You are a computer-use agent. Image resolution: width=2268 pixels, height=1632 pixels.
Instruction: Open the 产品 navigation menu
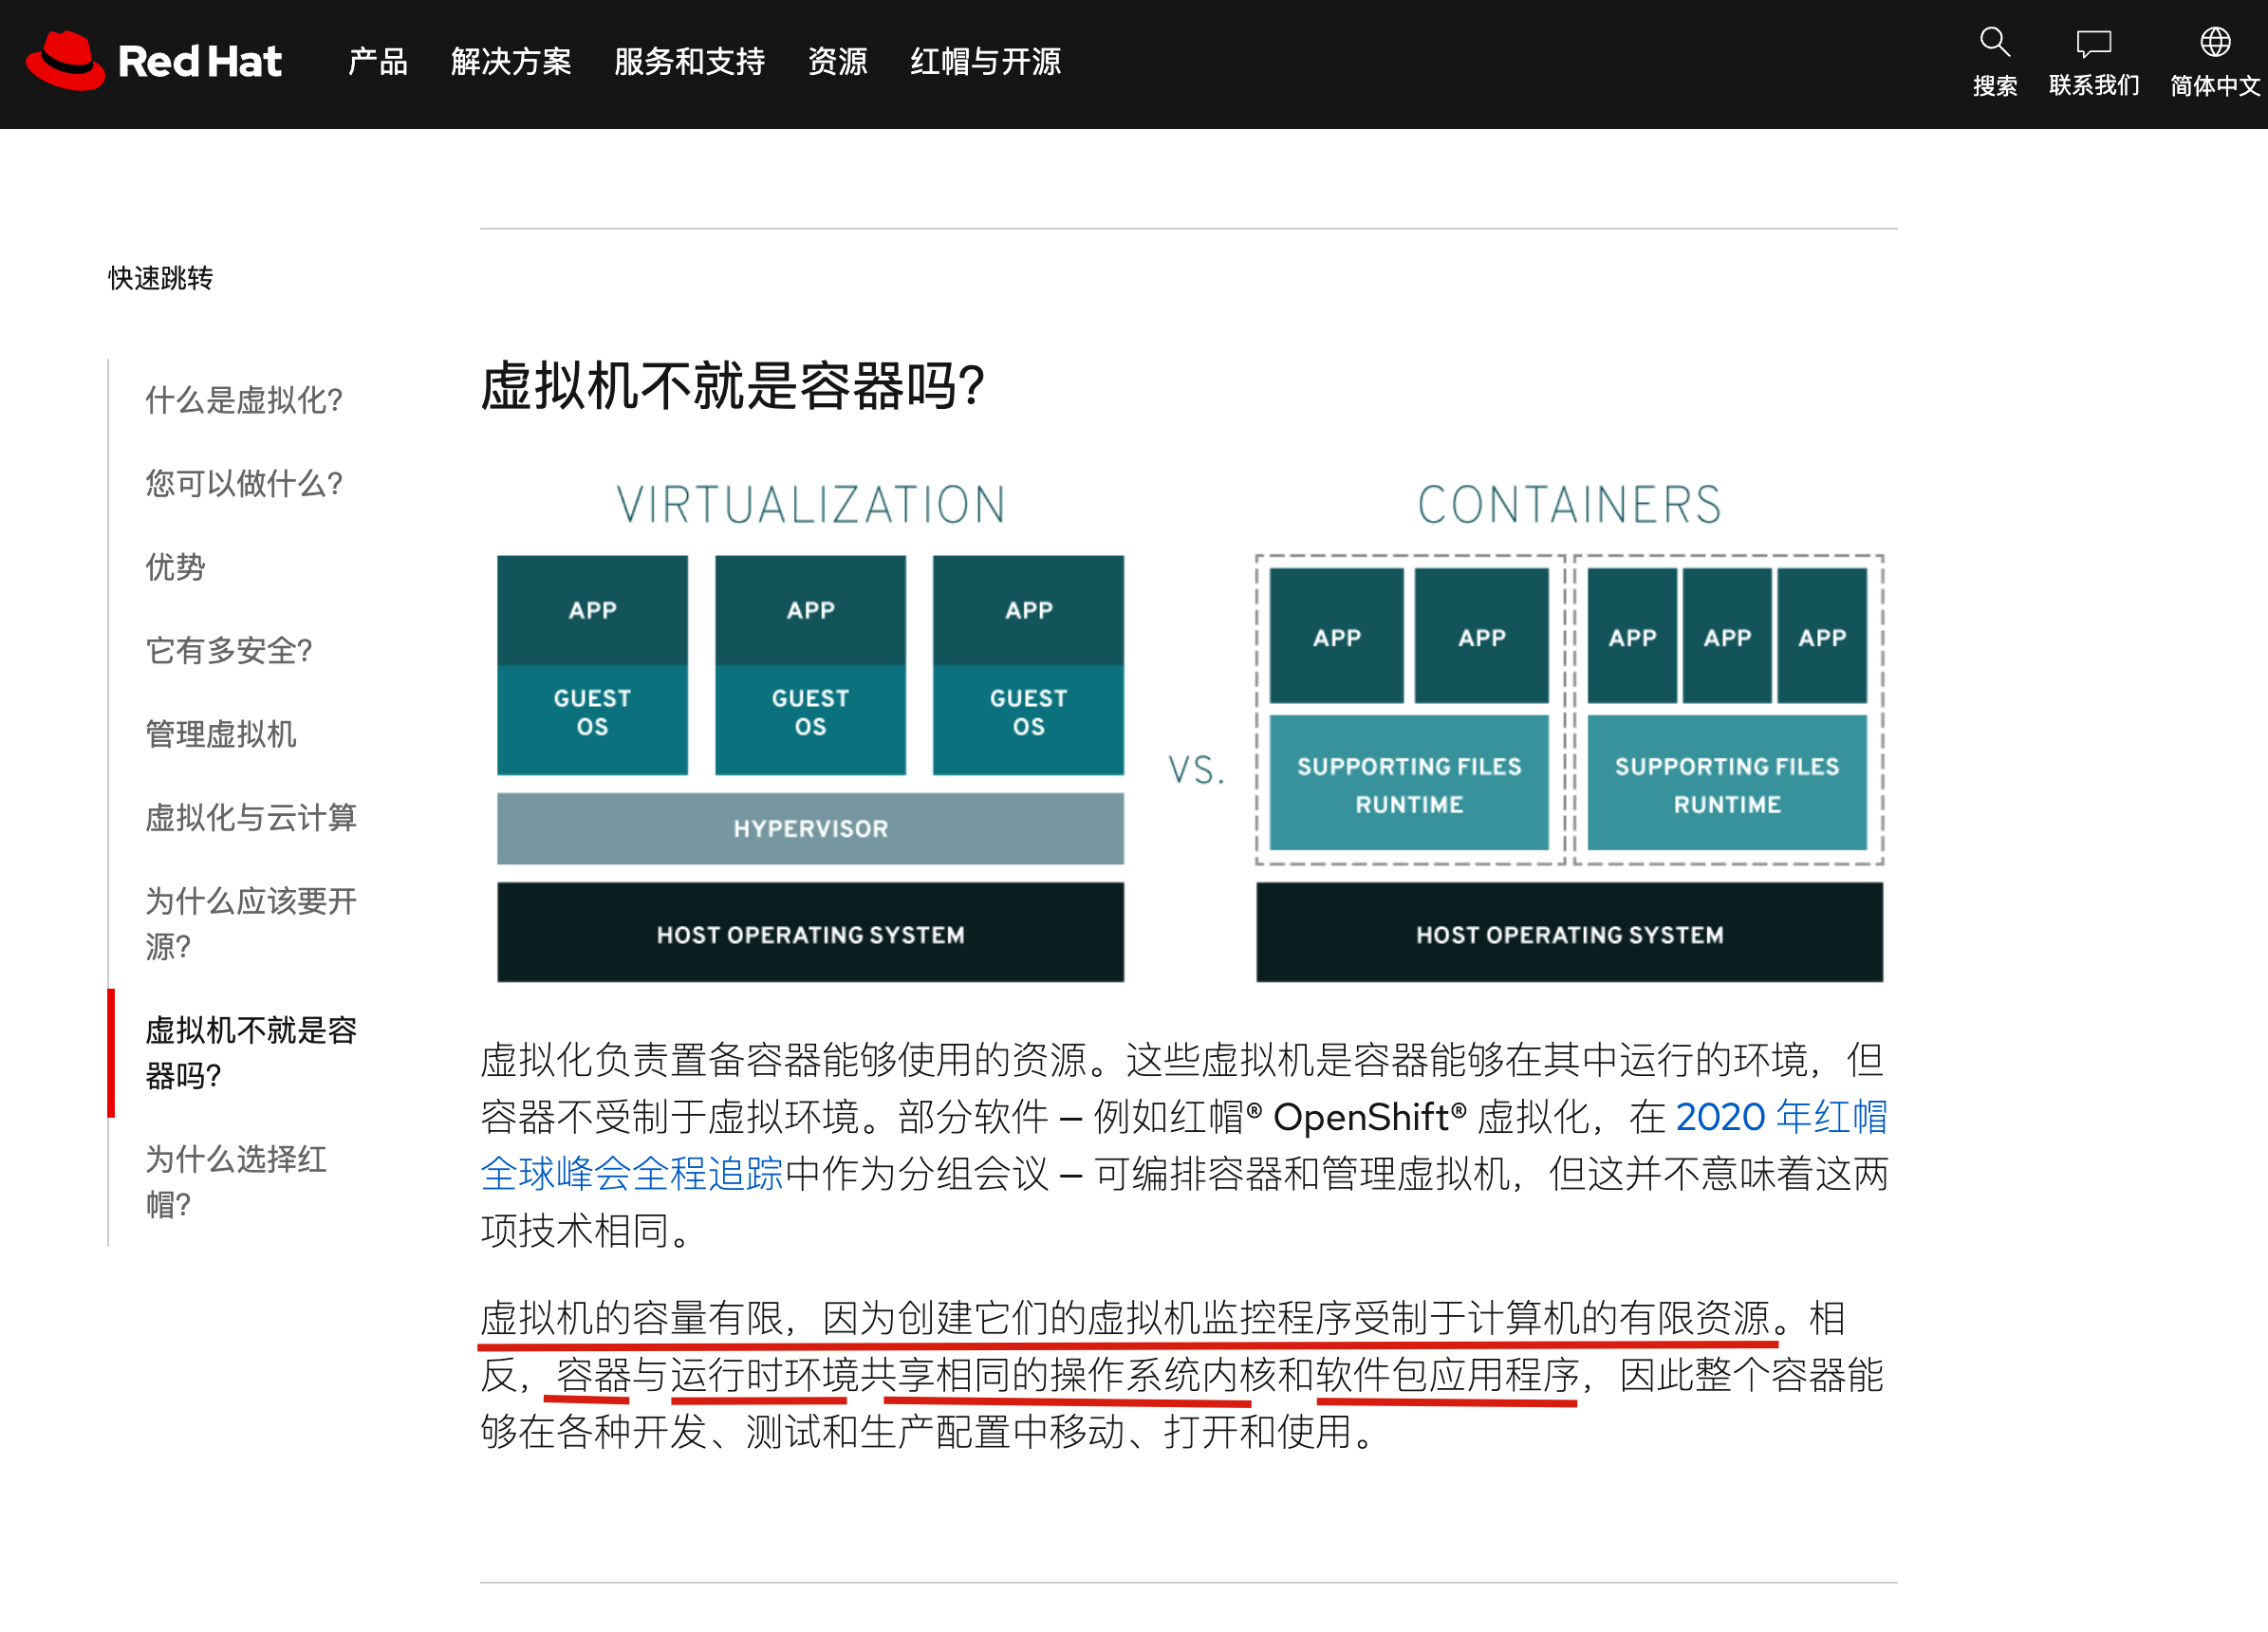coord(377,62)
